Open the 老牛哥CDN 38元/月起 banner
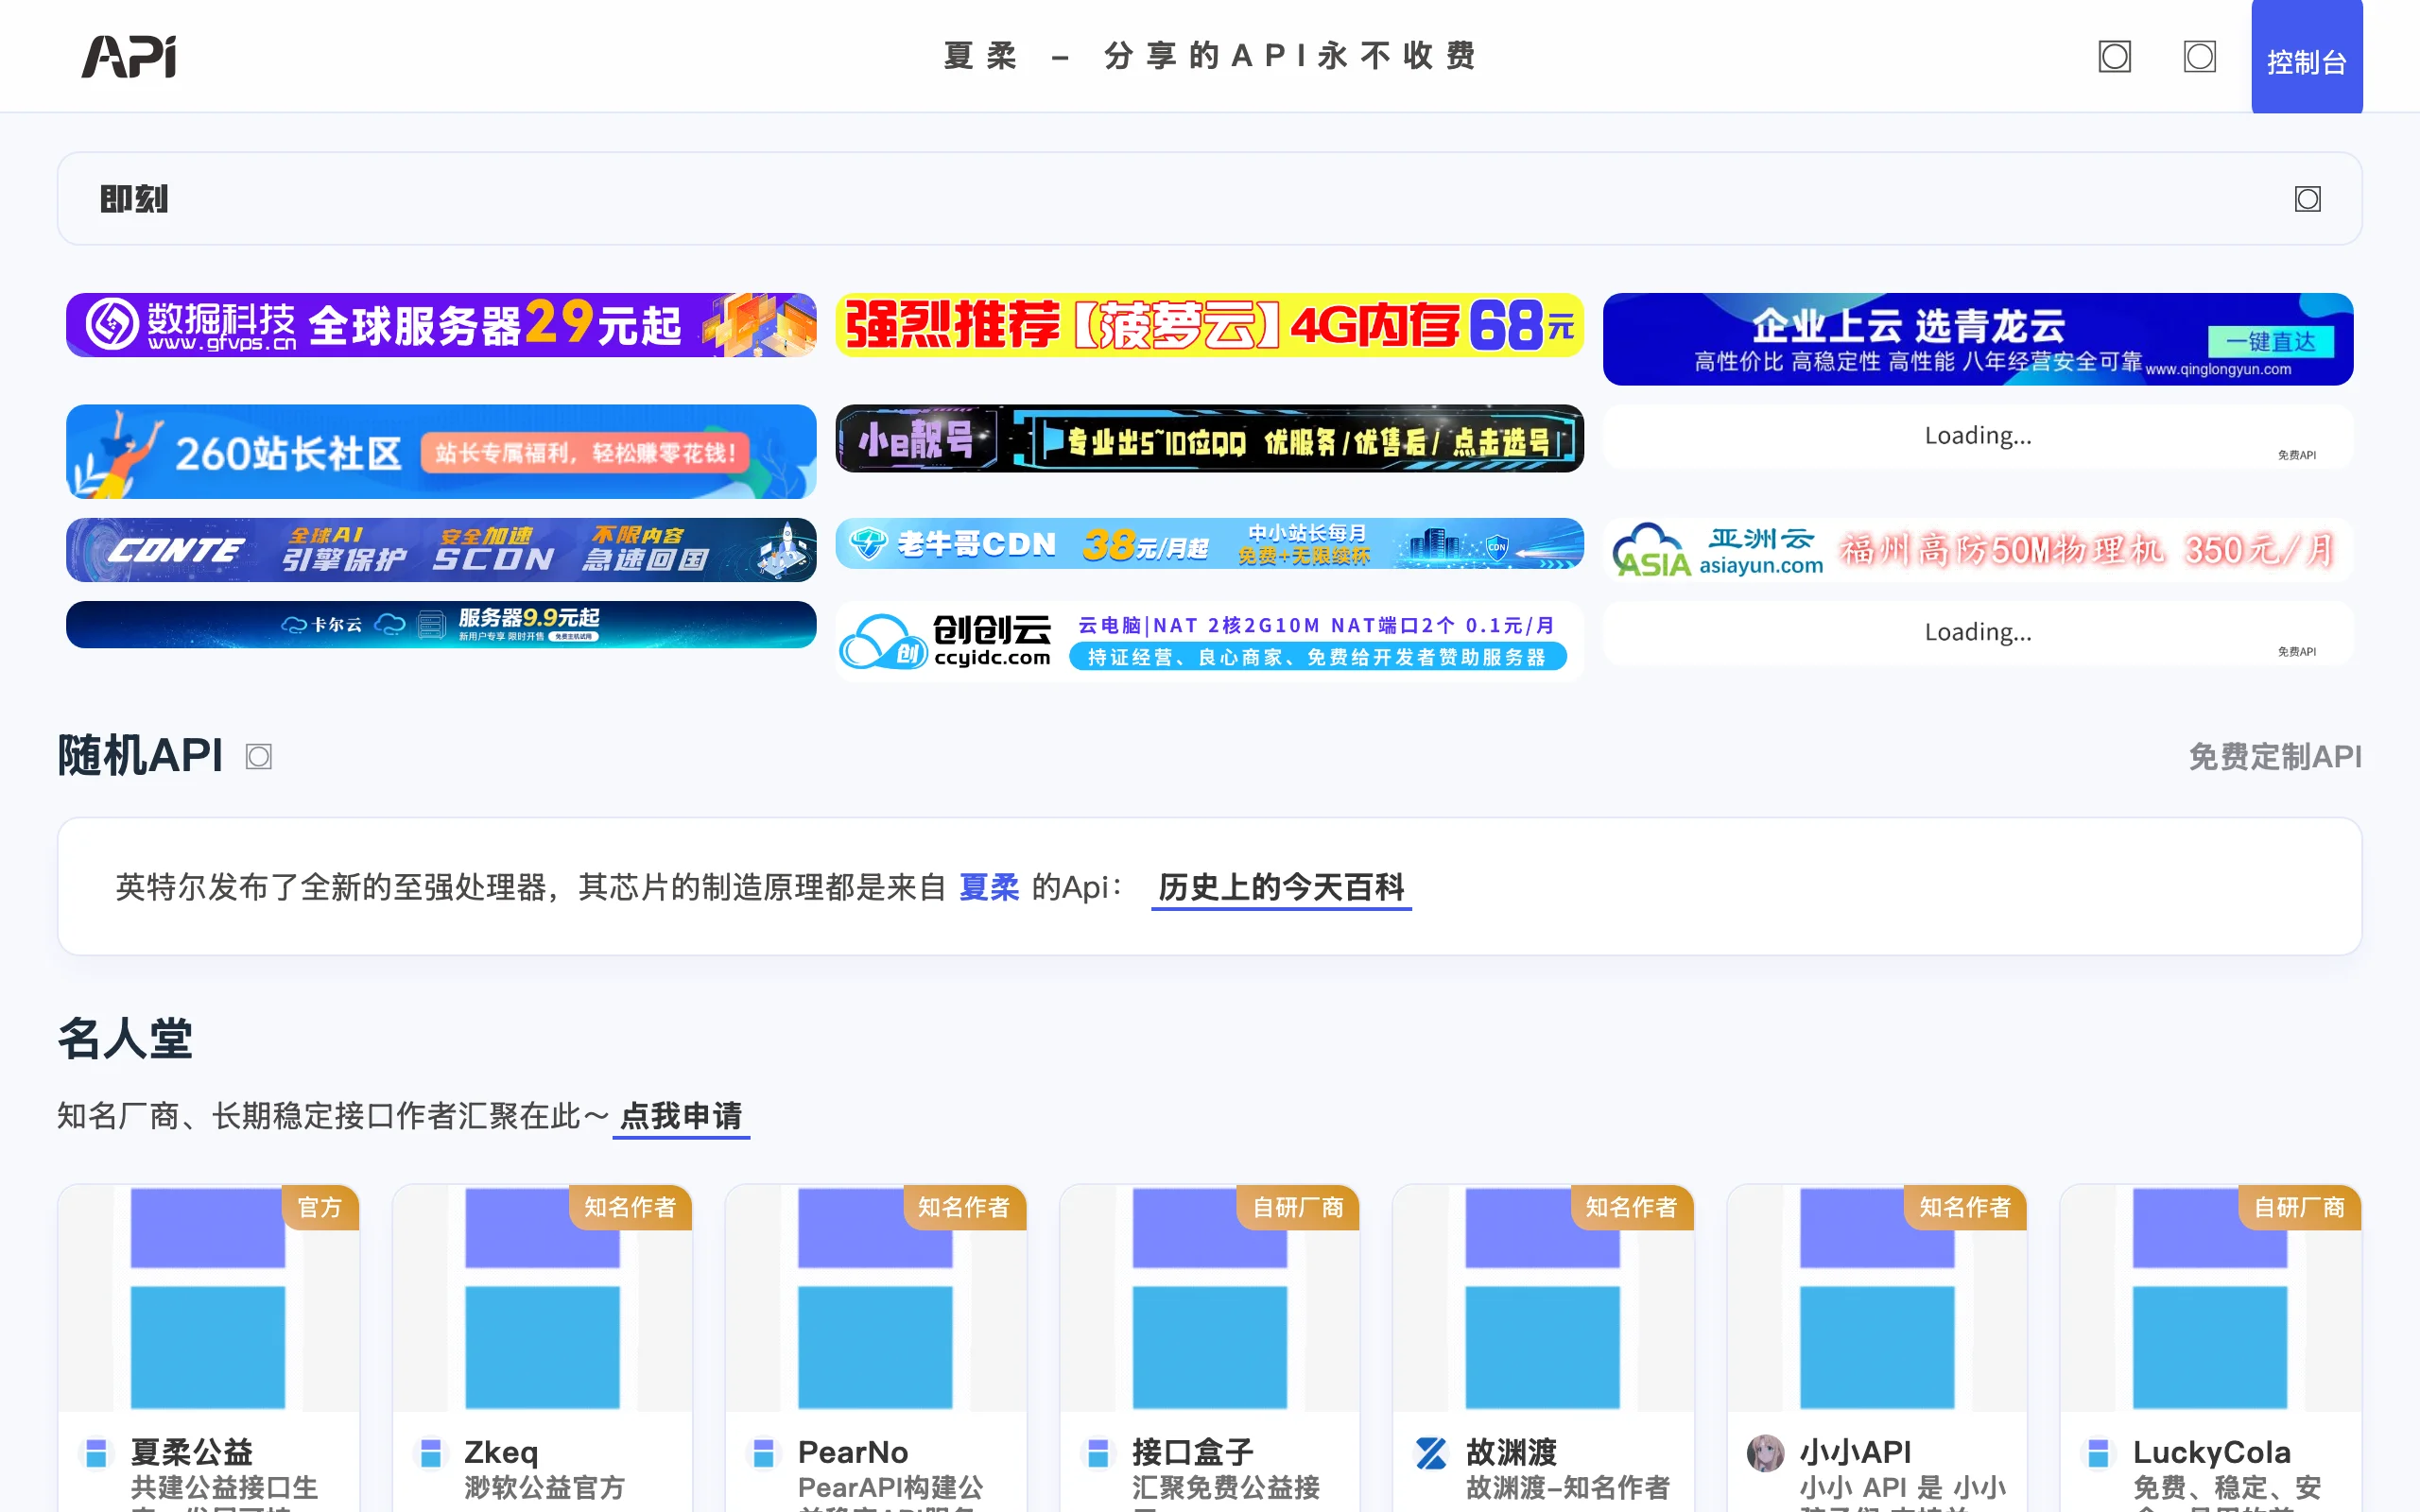 tap(1209, 543)
